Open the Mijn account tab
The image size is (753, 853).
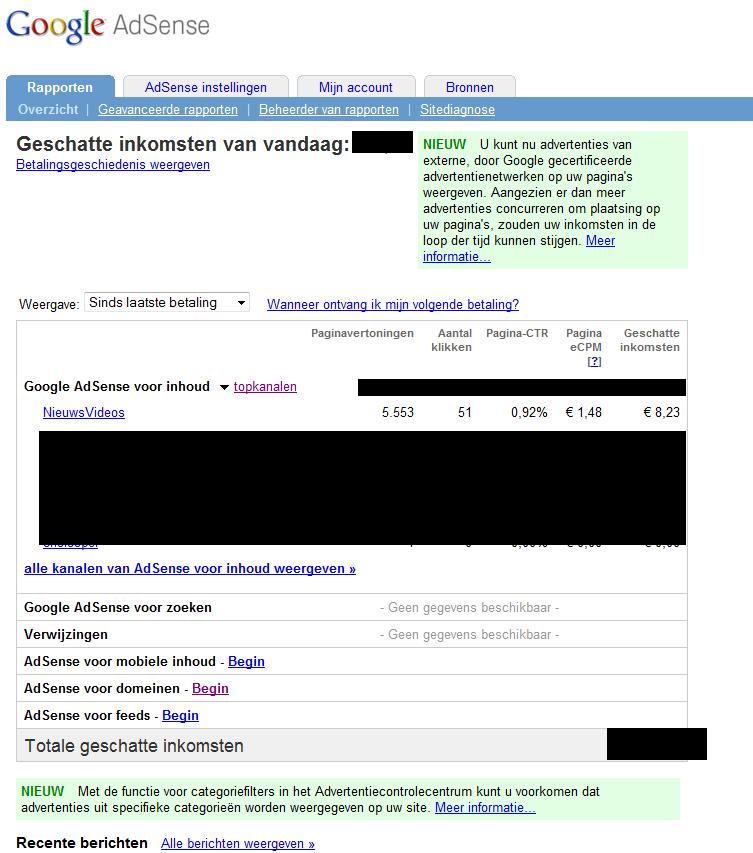click(x=356, y=87)
